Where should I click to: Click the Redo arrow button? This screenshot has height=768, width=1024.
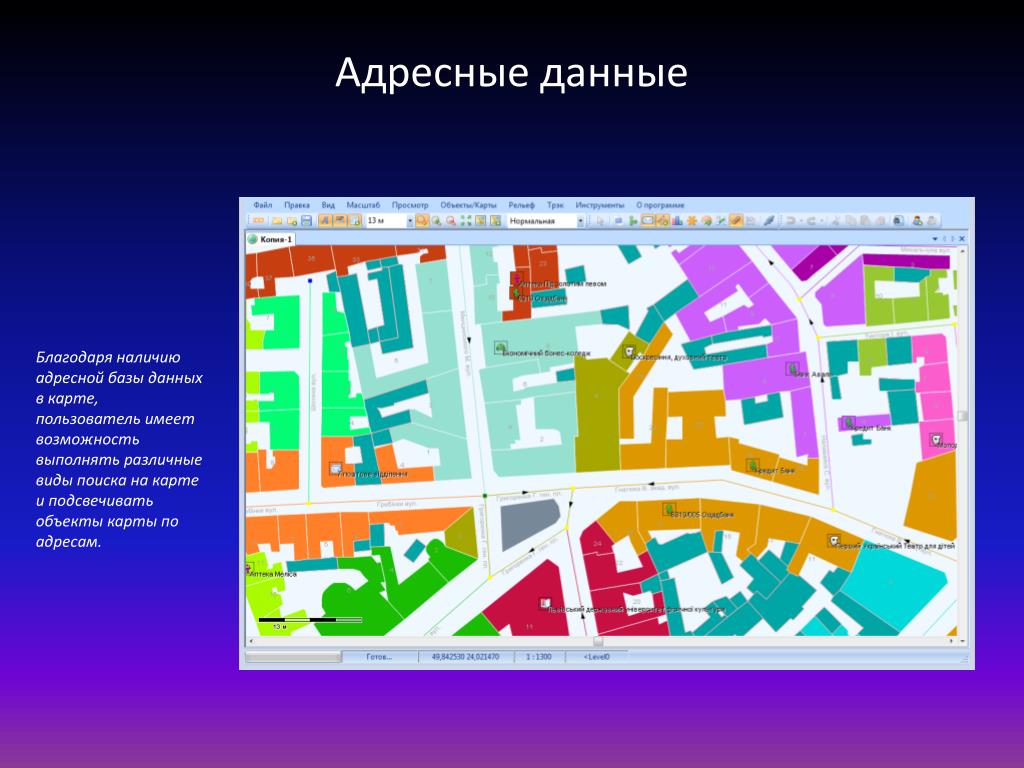[x=811, y=221]
